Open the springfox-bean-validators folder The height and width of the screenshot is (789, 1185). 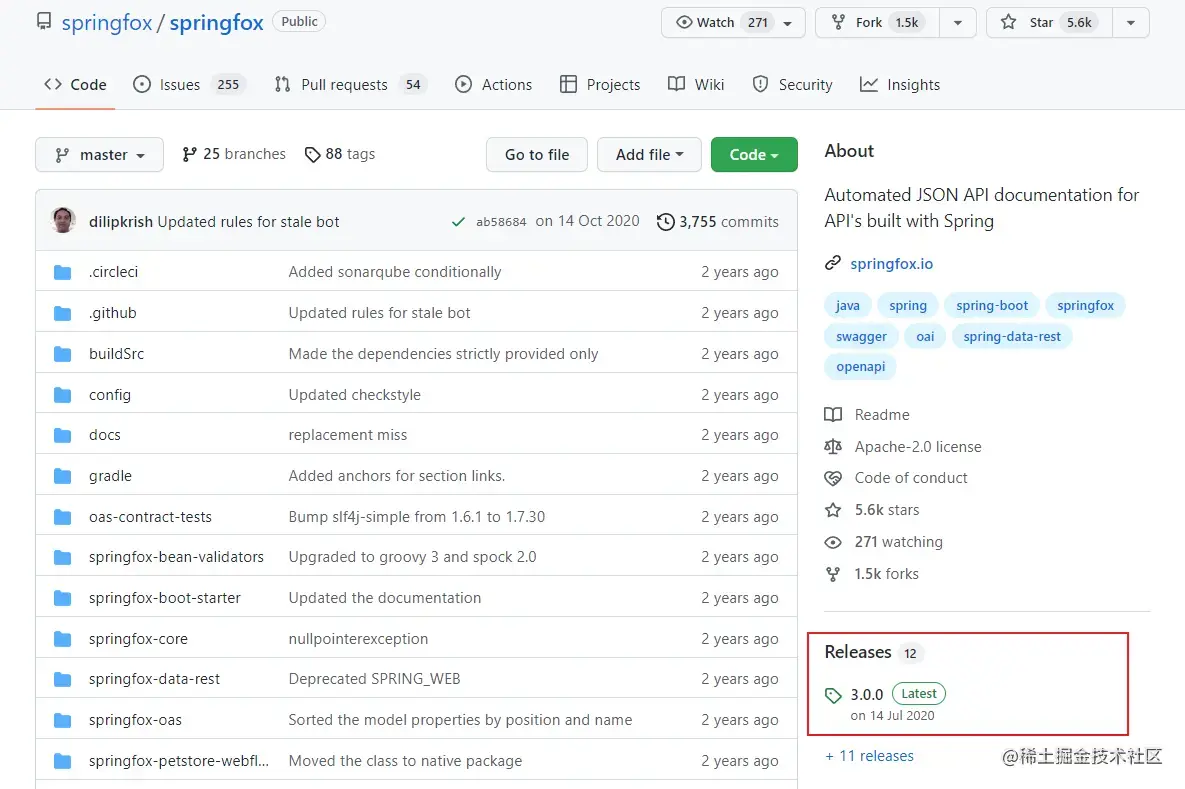point(176,557)
